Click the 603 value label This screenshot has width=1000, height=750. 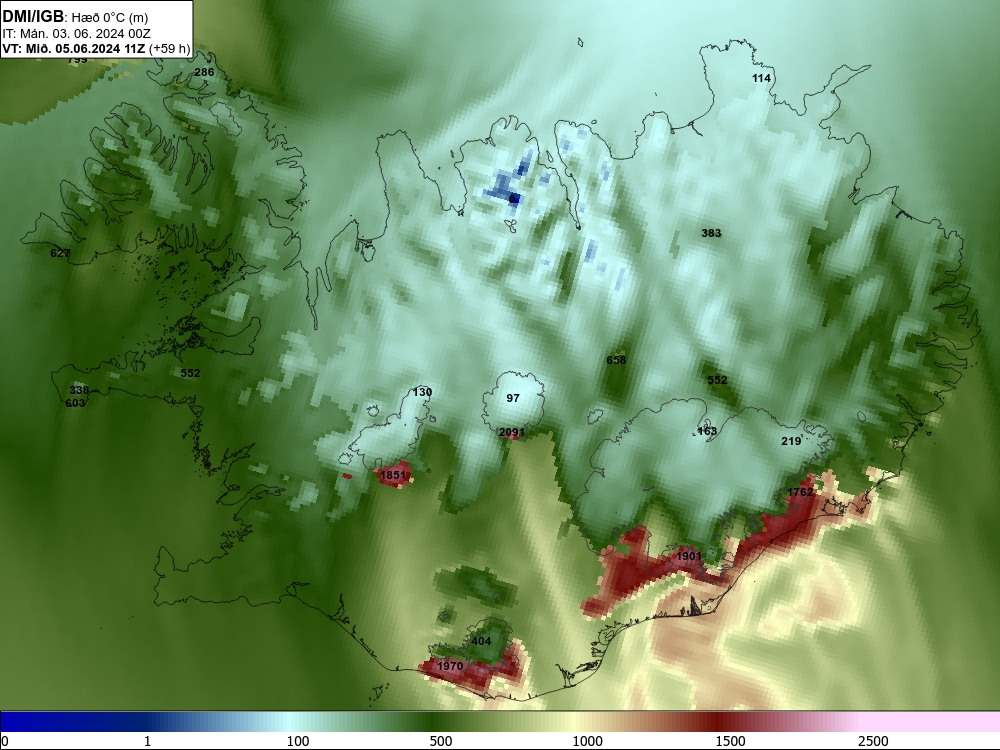coord(75,403)
